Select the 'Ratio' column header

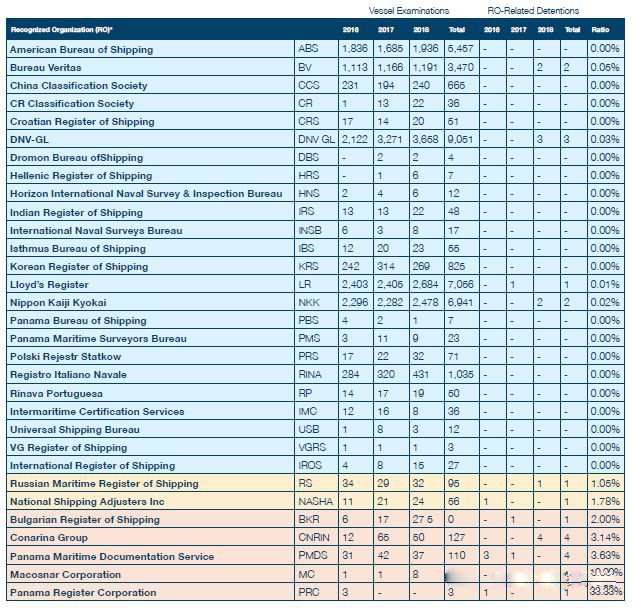[x=600, y=29]
